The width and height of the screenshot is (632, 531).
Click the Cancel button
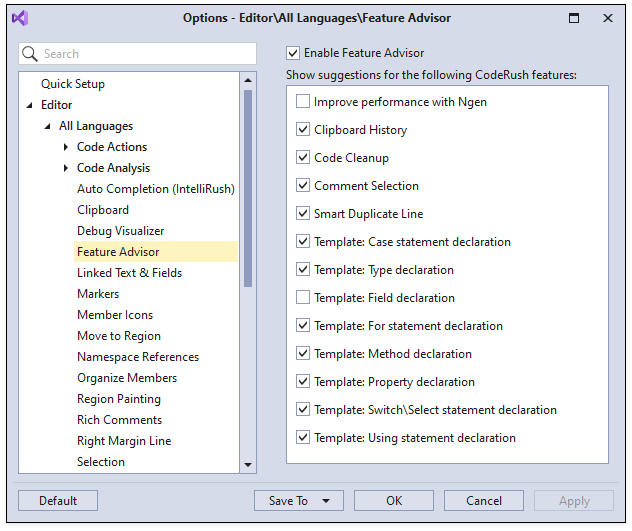coord(484,501)
